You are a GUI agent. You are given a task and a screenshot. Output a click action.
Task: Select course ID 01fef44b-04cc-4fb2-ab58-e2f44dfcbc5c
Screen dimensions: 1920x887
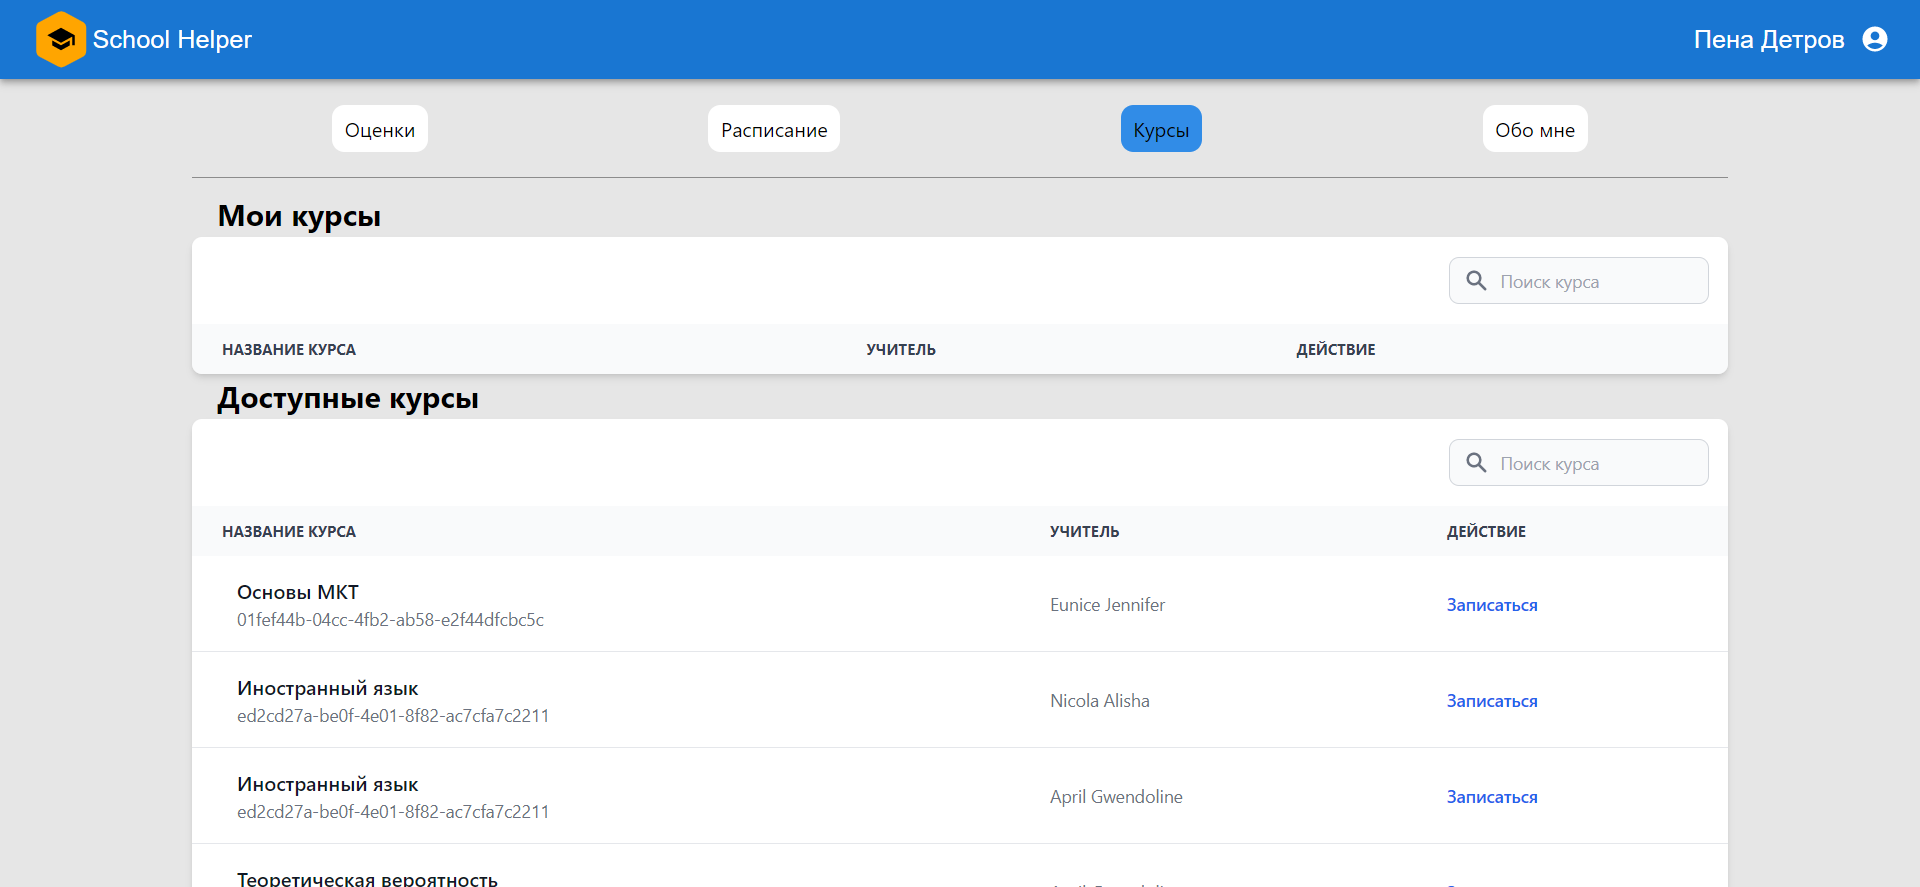pos(390,620)
